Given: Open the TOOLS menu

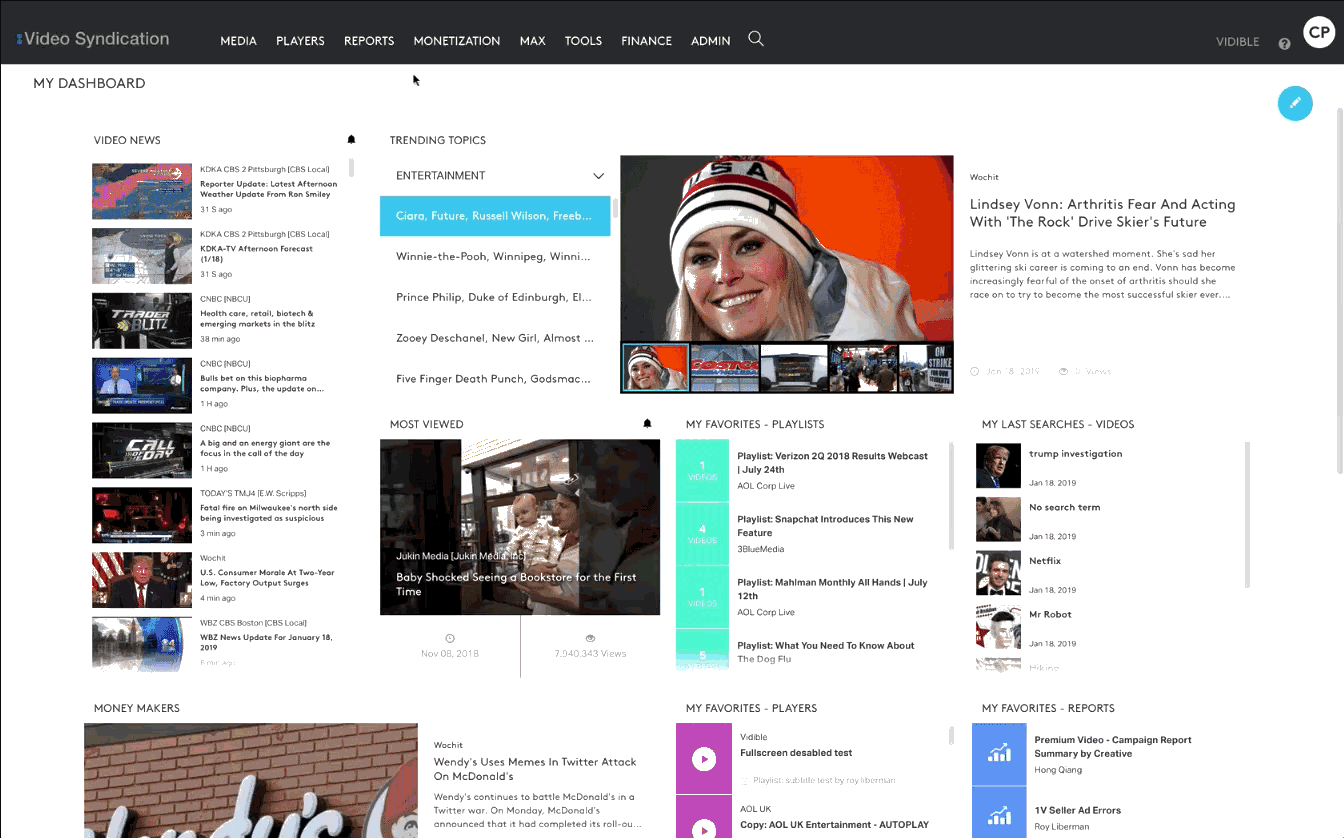Looking at the screenshot, I should [583, 41].
